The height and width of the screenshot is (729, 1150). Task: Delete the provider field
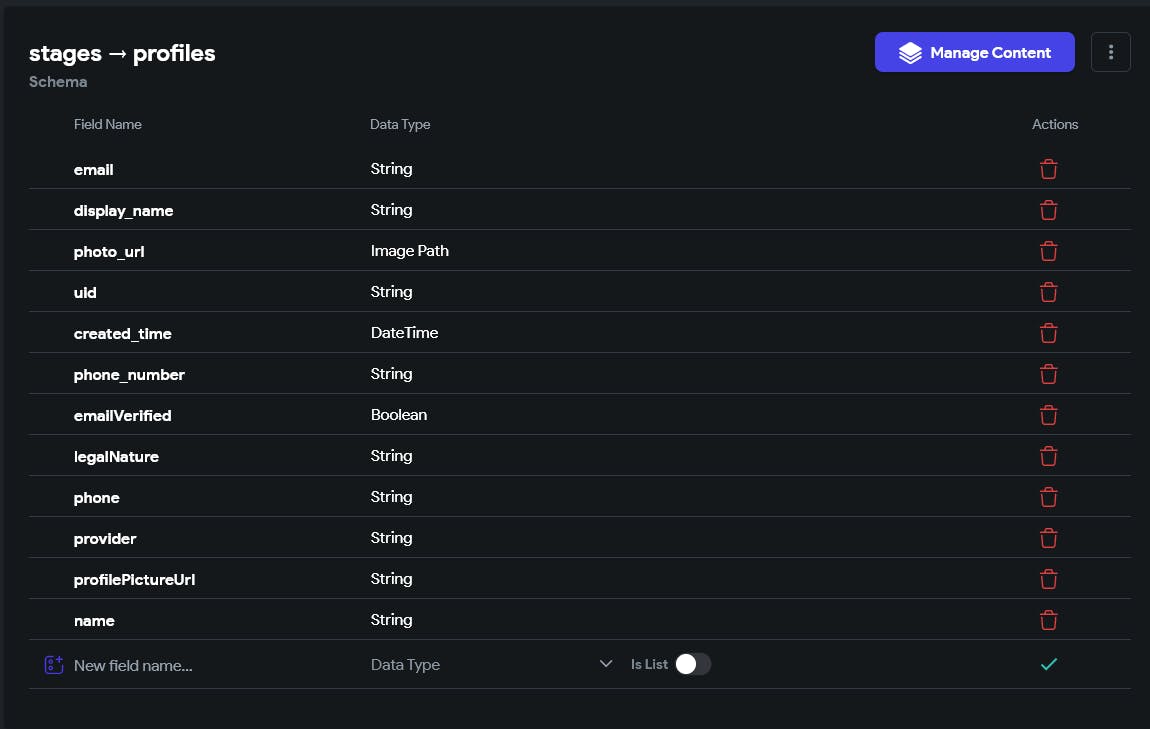[x=1048, y=538]
